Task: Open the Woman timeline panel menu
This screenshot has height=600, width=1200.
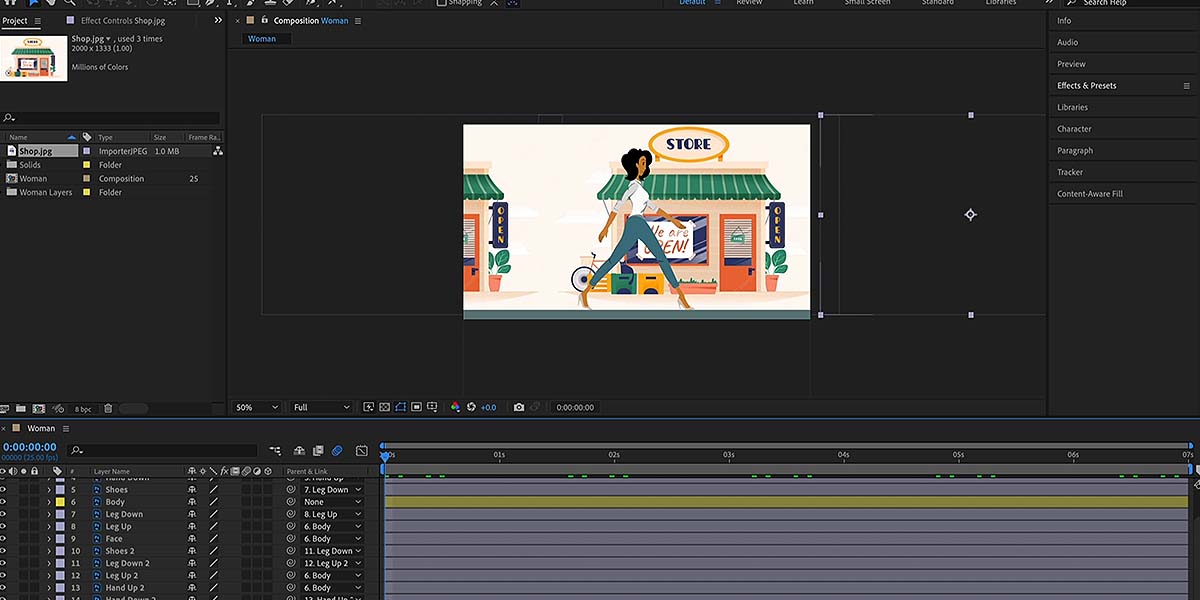Action: (66, 429)
